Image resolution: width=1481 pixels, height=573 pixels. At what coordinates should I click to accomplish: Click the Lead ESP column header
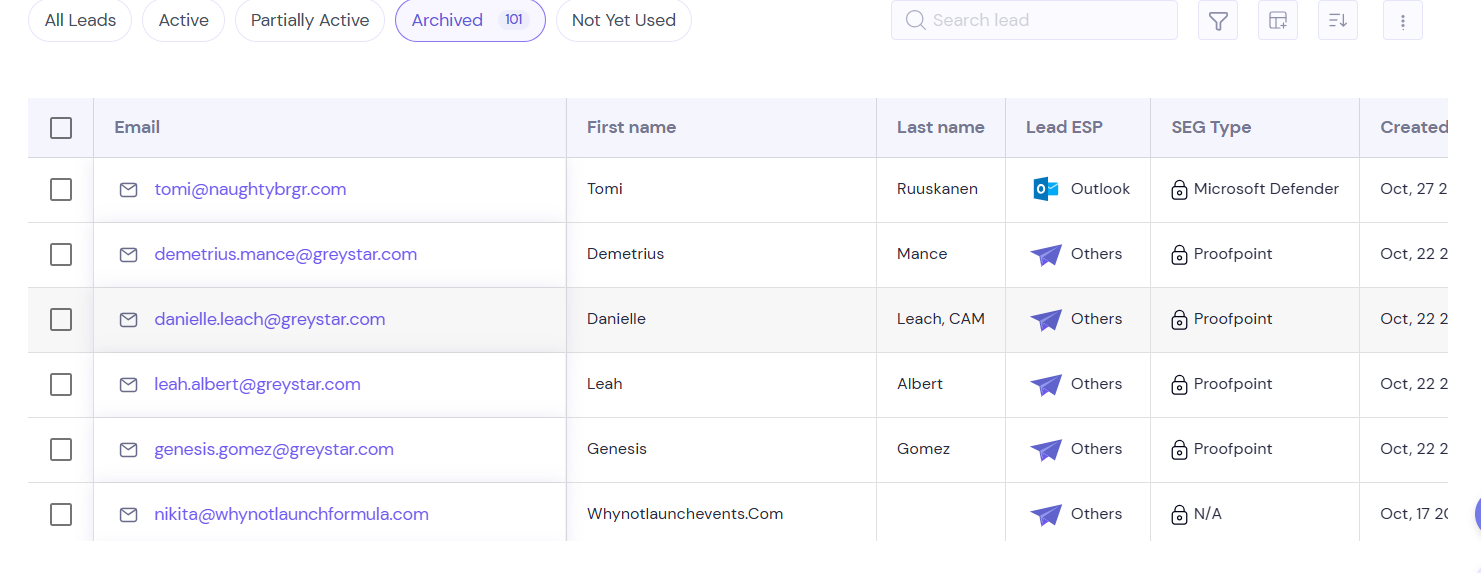tap(1064, 127)
